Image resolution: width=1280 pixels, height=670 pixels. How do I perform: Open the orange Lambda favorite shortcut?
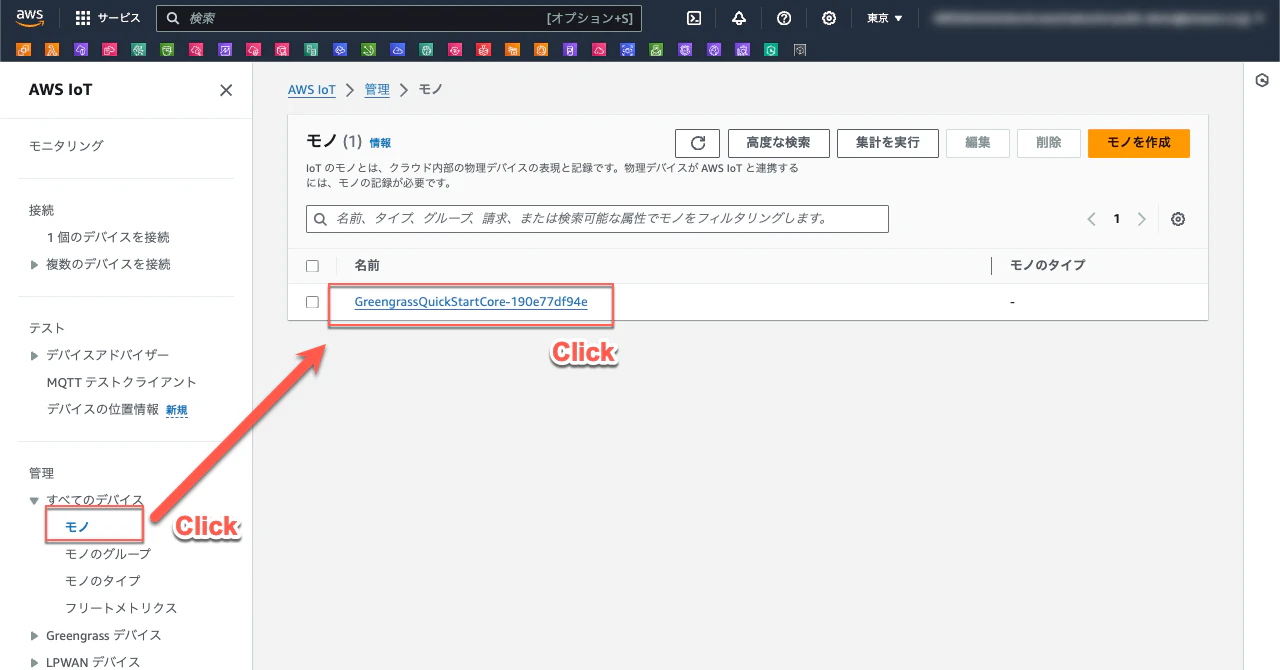coord(52,49)
